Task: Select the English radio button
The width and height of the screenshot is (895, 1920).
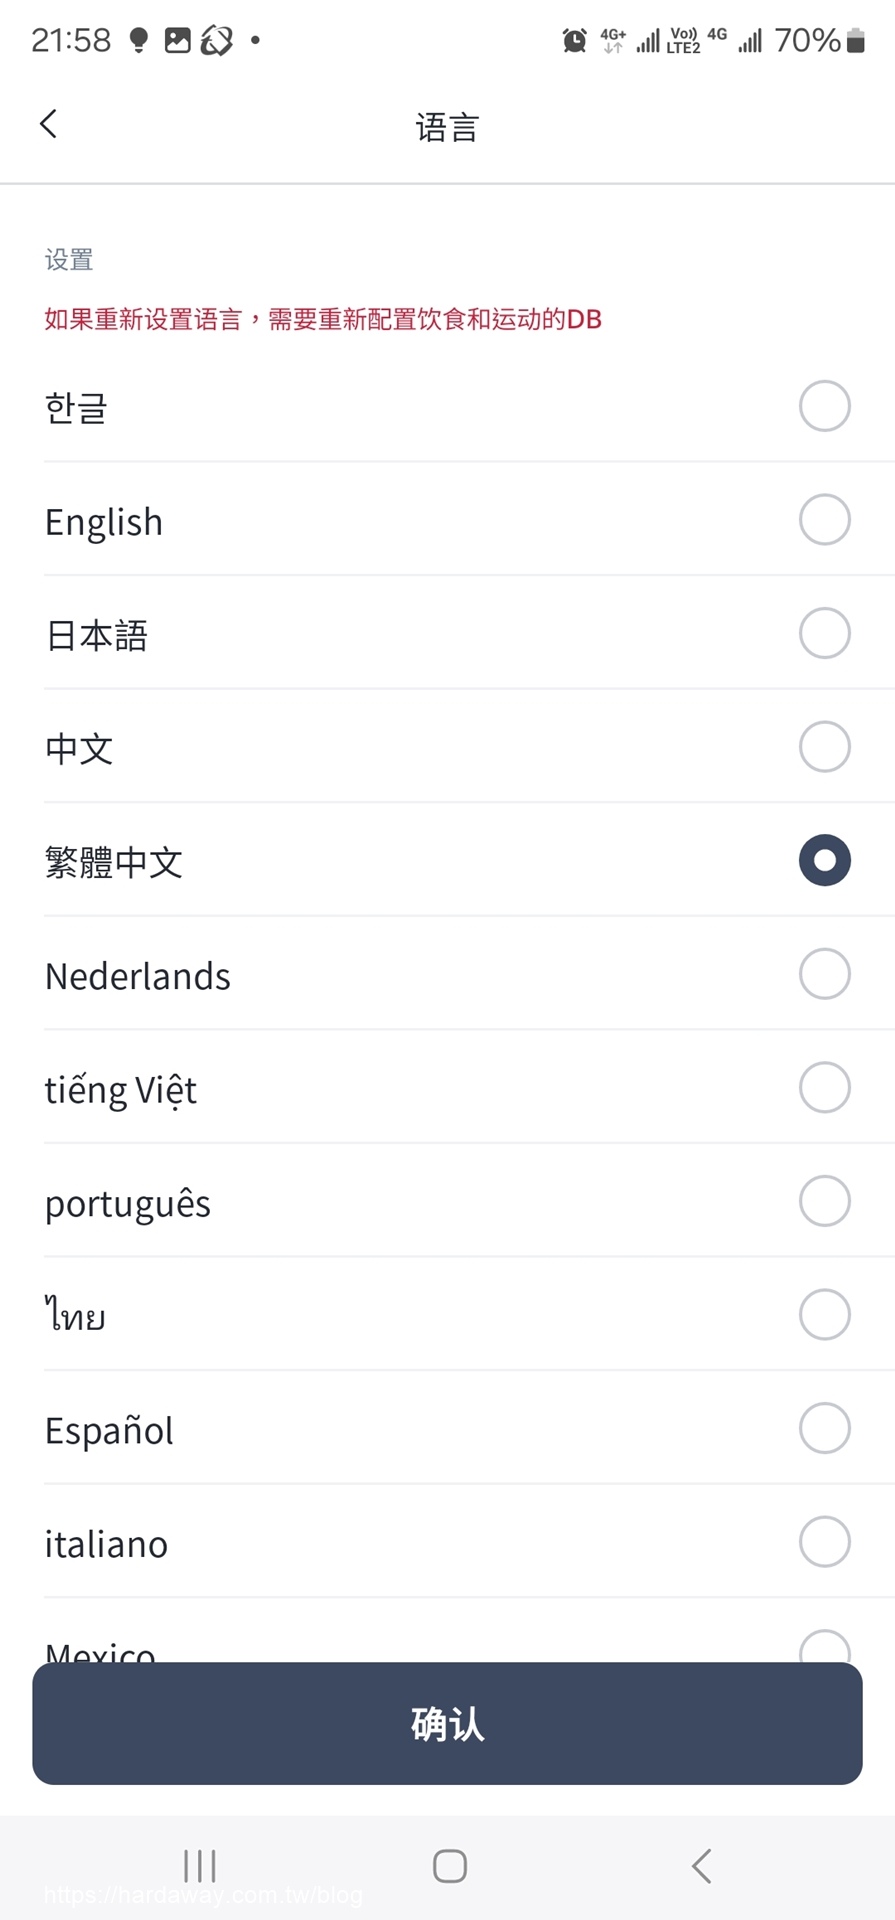Action: pos(824,520)
